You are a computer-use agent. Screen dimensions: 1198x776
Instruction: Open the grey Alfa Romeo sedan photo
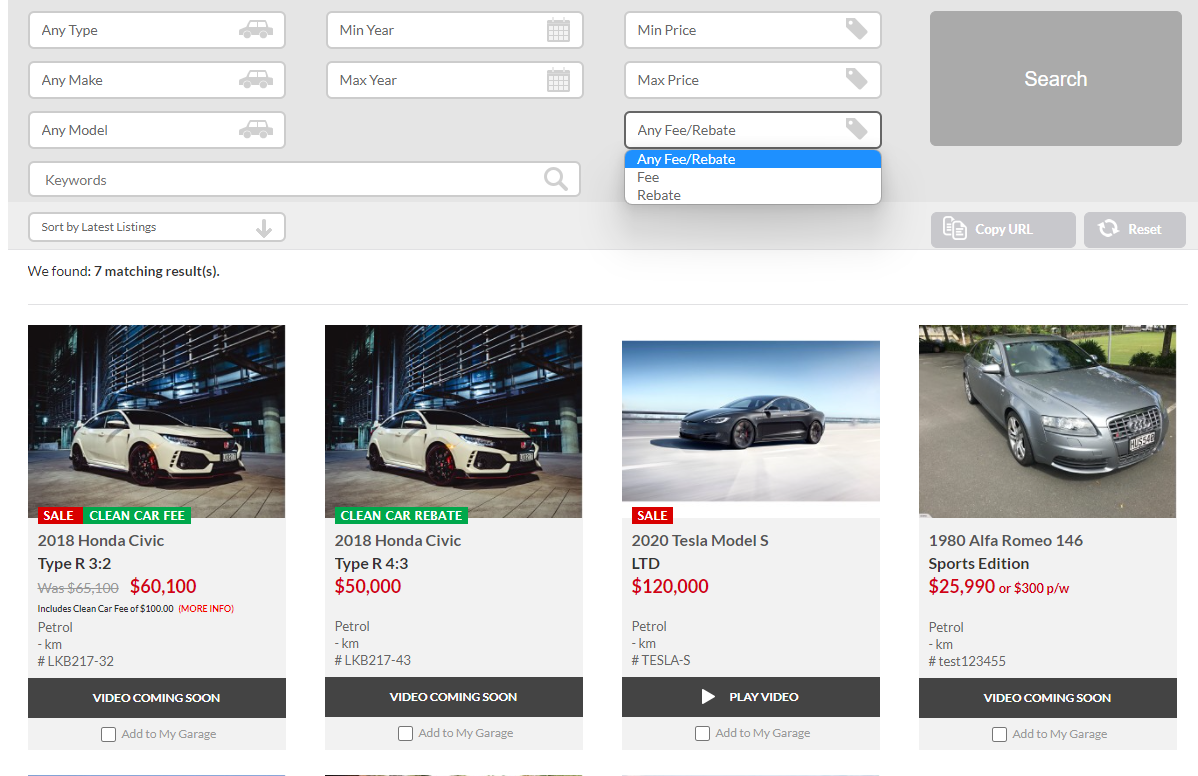point(1047,422)
